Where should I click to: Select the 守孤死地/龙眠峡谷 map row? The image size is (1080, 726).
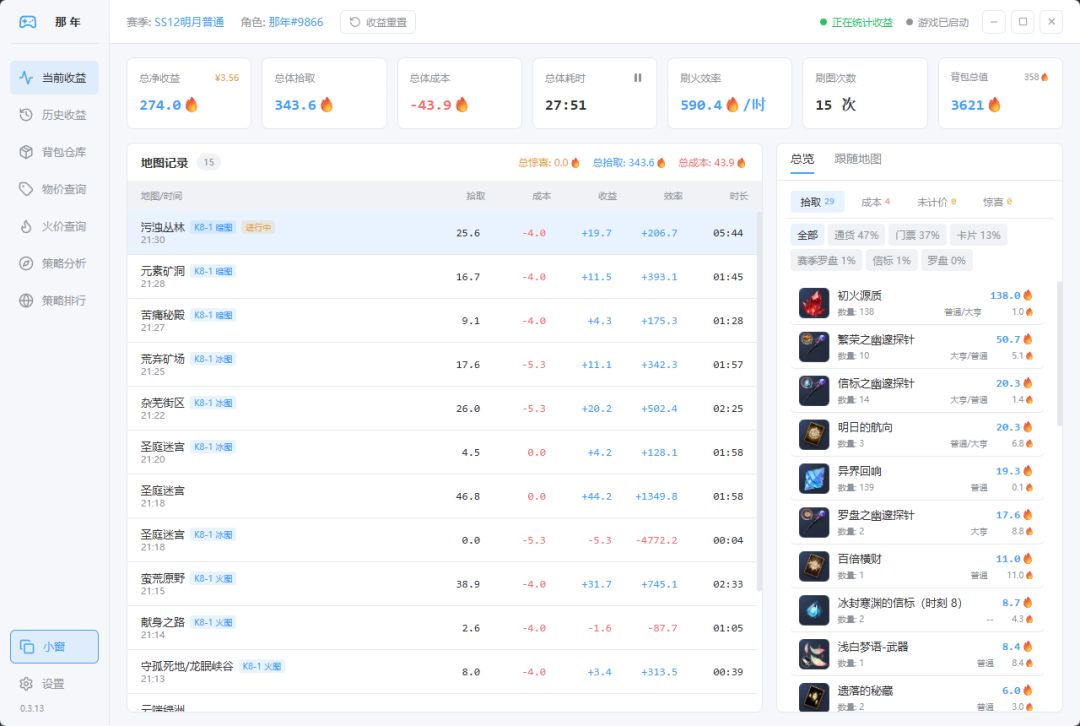point(442,672)
